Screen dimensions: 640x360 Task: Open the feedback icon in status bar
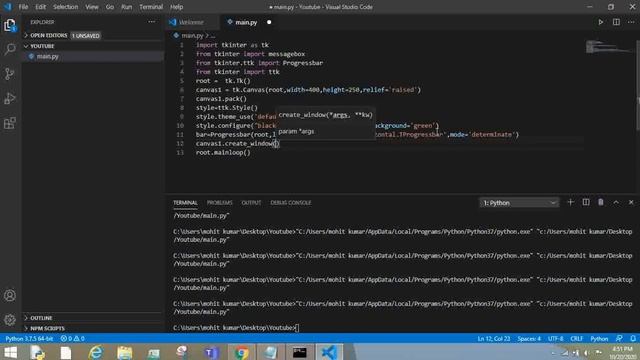[x=619, y=339]
